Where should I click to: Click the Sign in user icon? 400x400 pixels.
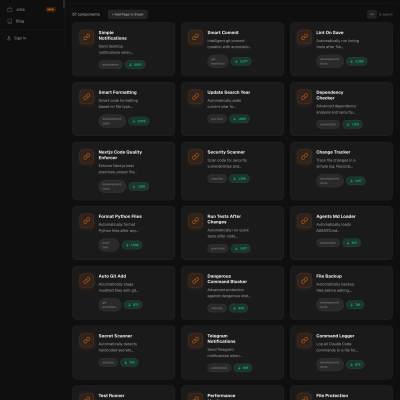click(9, 38)
